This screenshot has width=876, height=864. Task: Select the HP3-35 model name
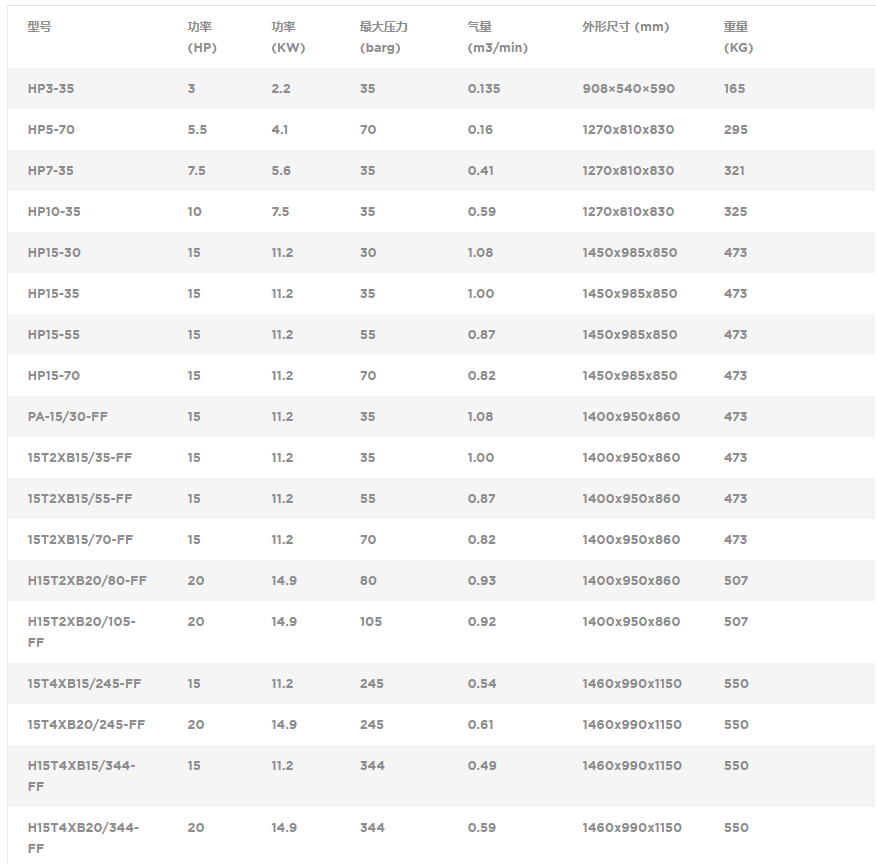[x=51, y=89]
